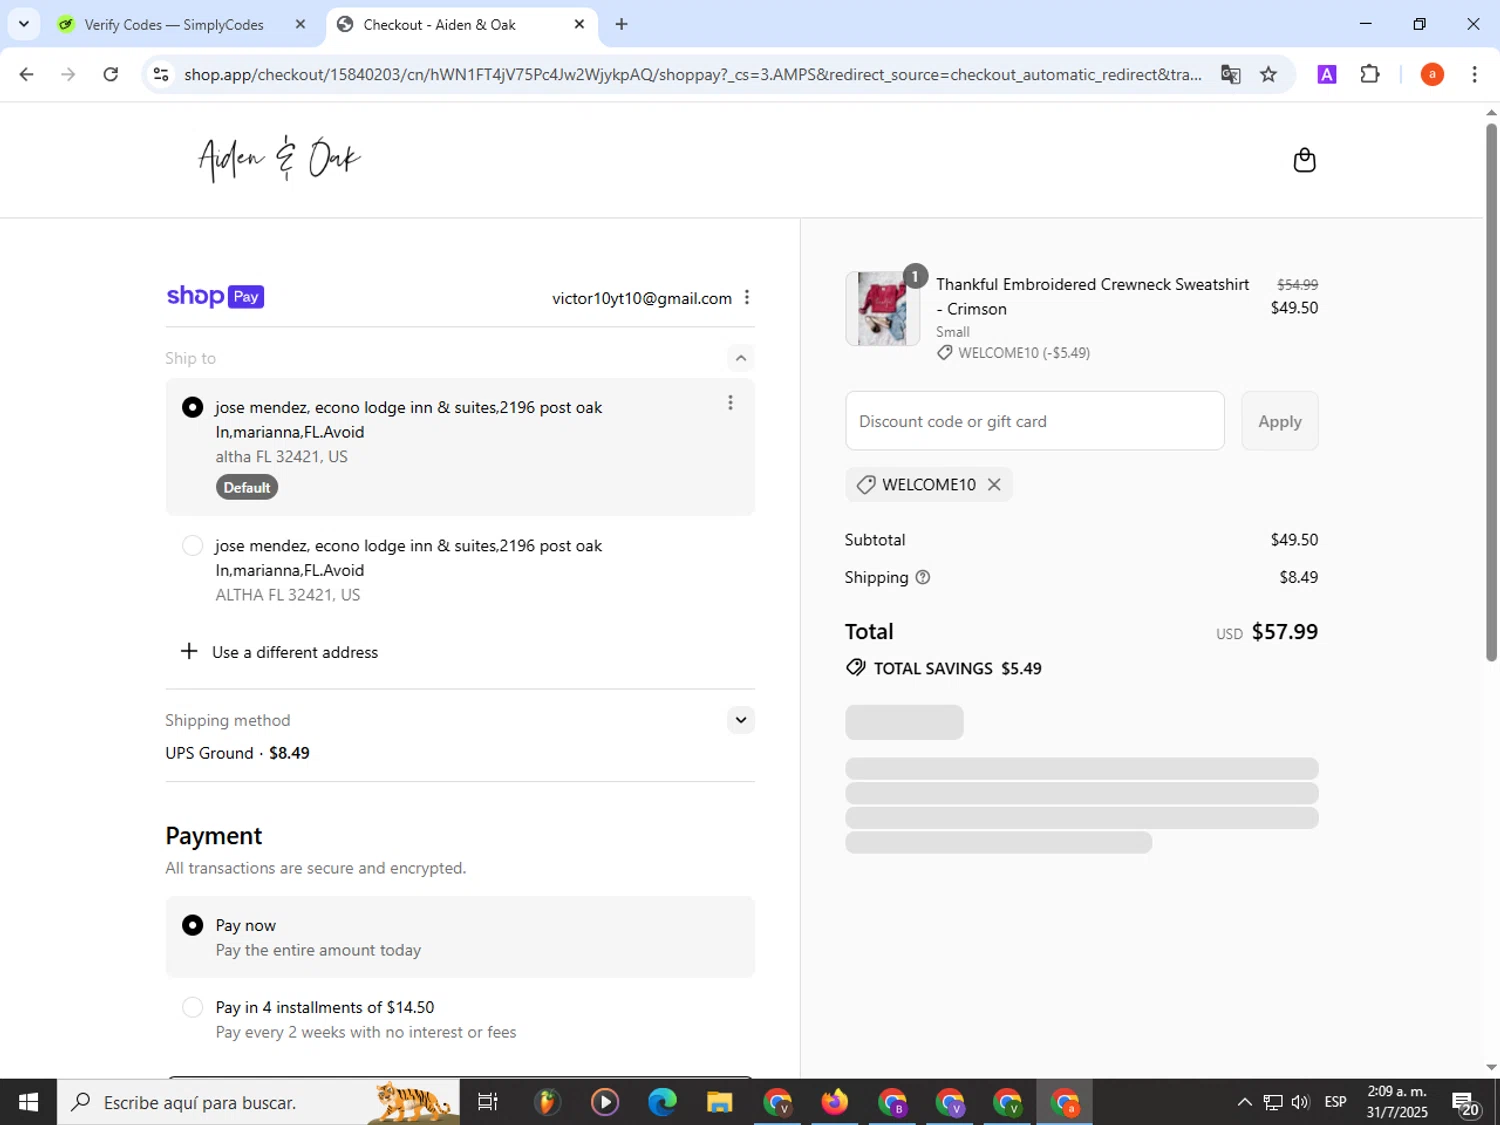This screenshot has height=1125, width=1500.
Task: Select Pay in 4 installments option
Action: (192, 1007)
